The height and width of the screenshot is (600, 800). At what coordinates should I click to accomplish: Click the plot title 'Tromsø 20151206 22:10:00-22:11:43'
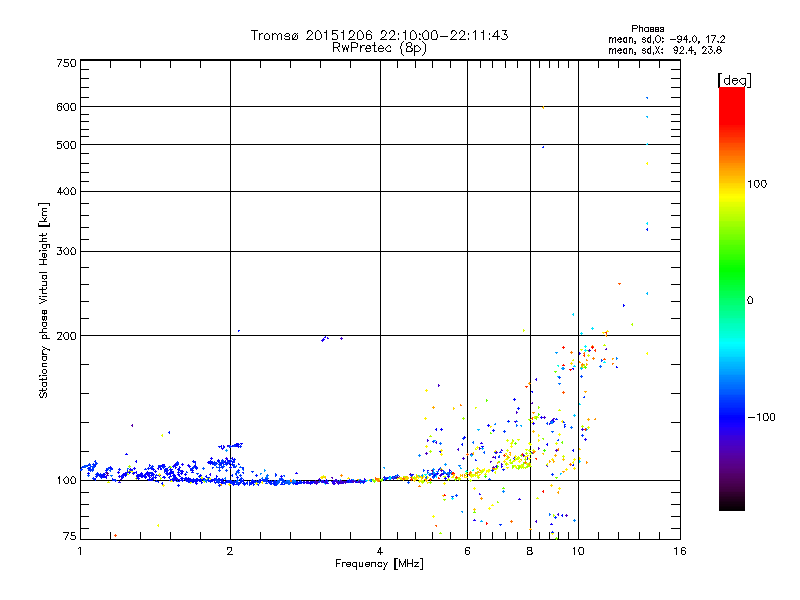pos(379,35)
